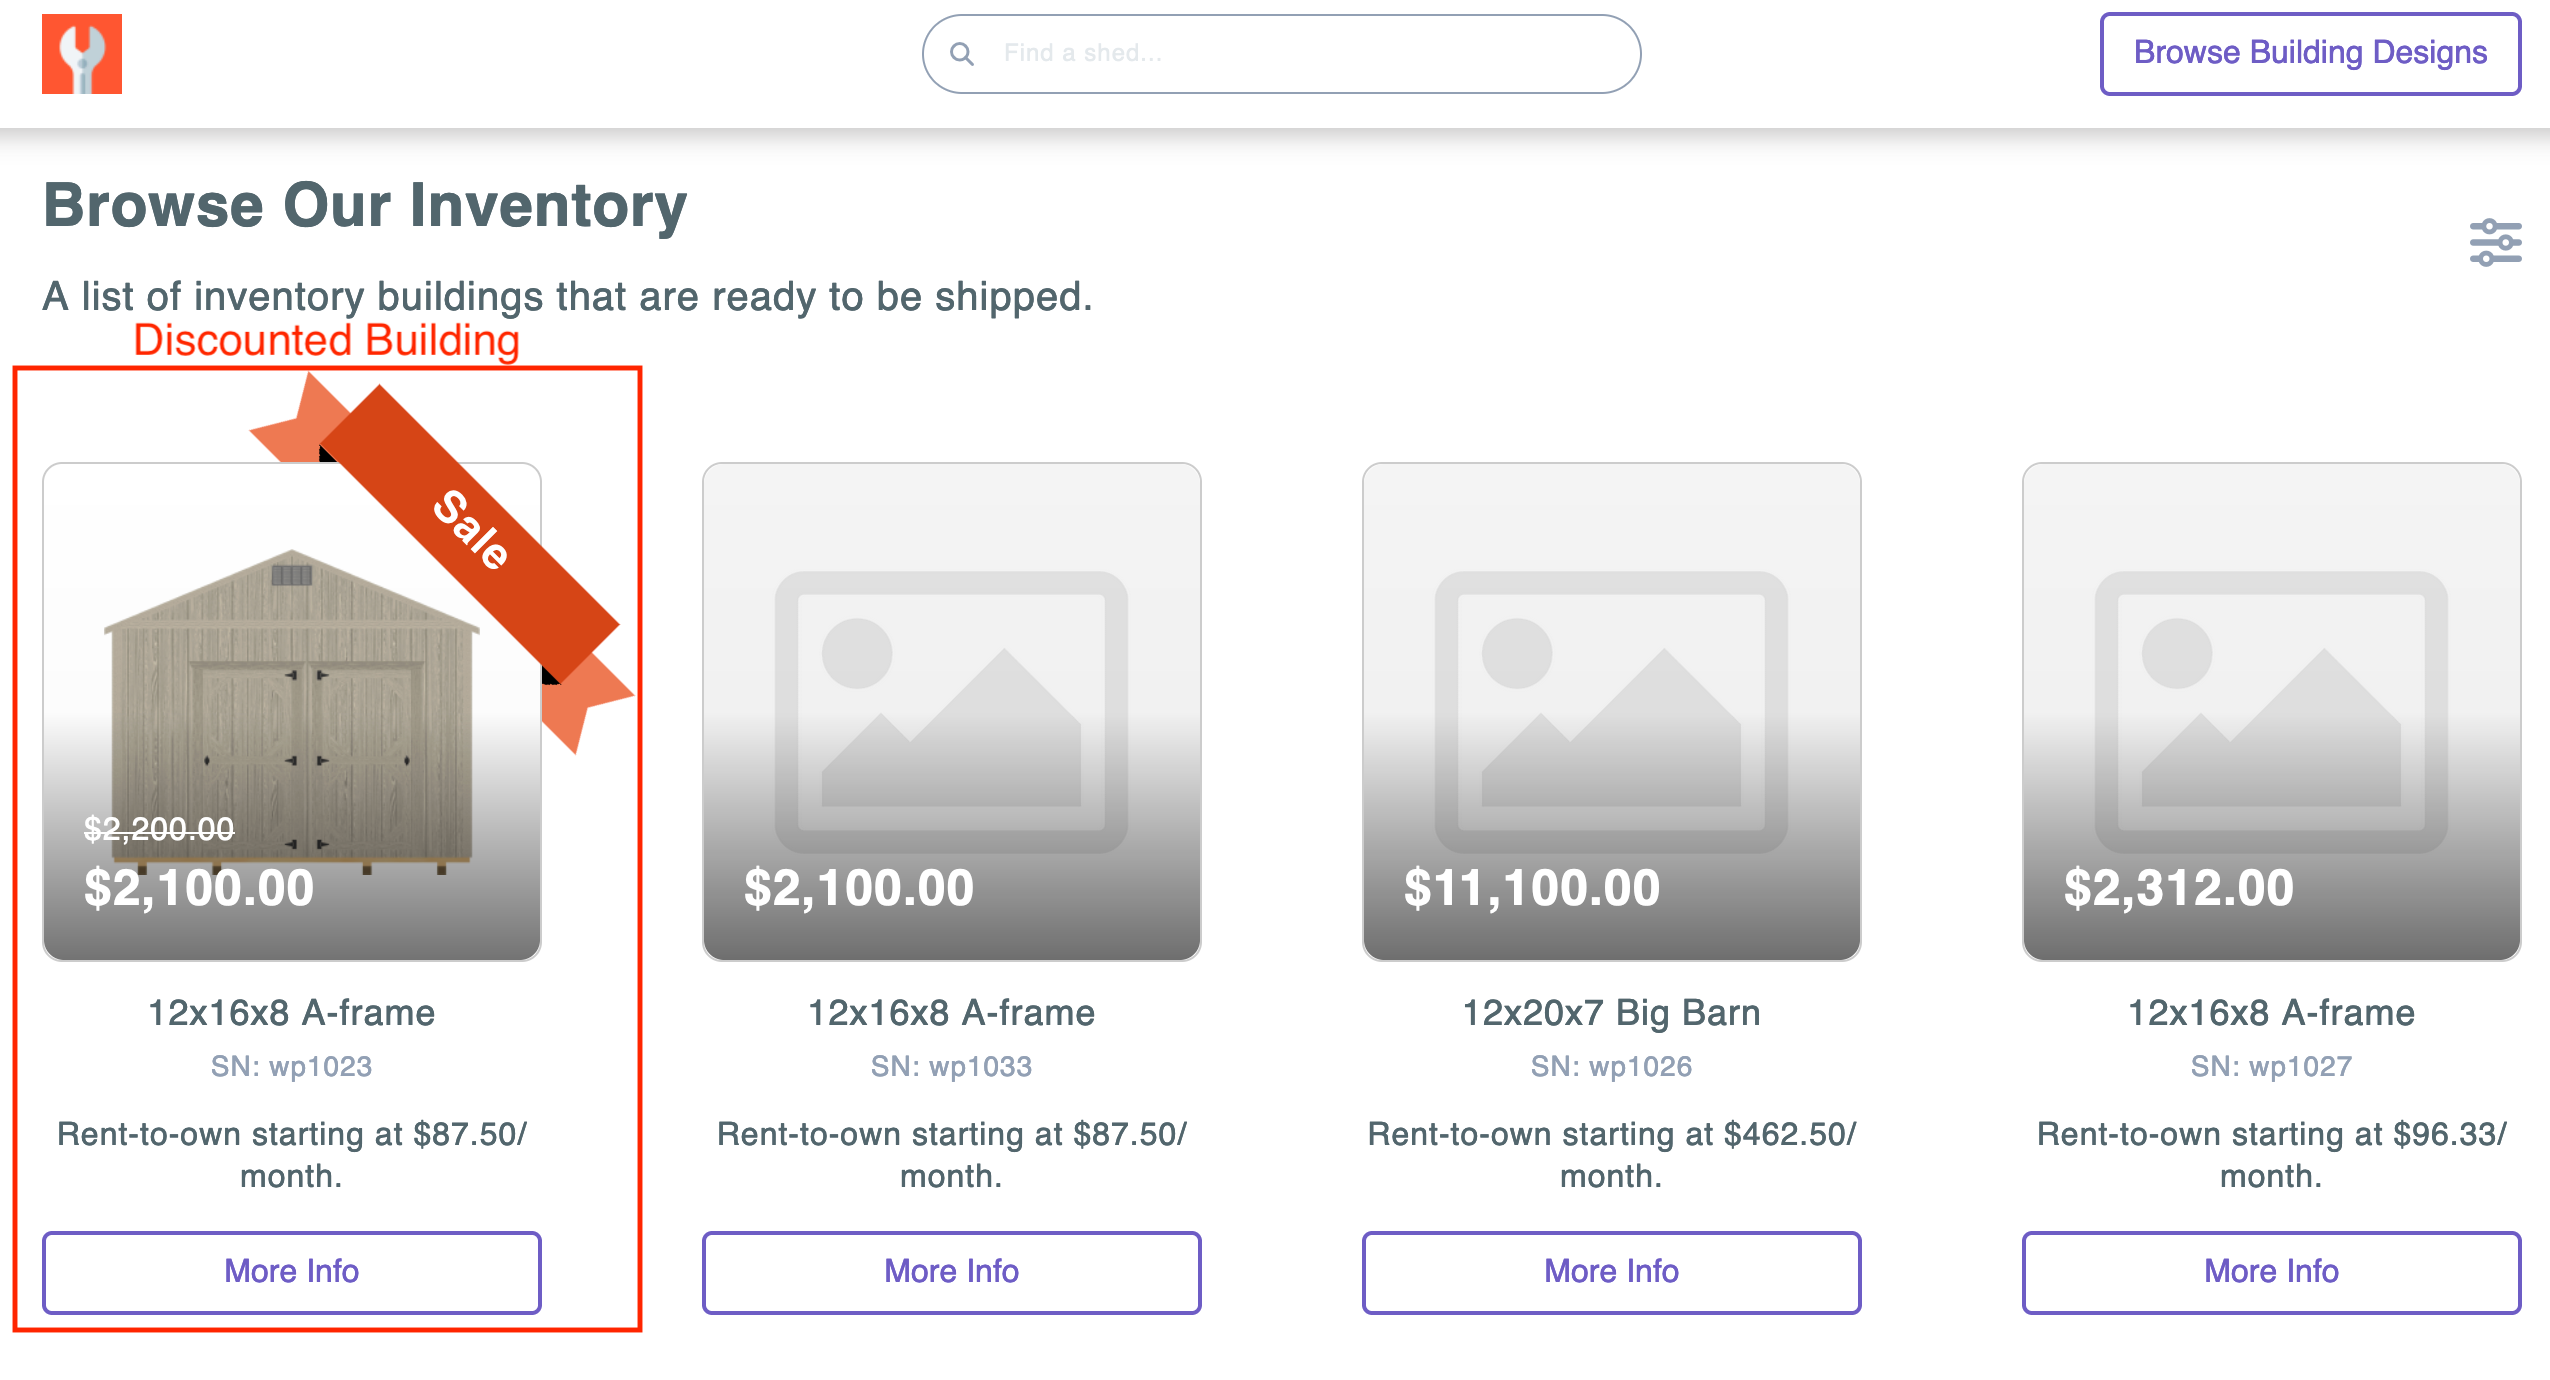Click into the Find a shed search field
2550x1380 pixels.
(x=1300, y=54)
